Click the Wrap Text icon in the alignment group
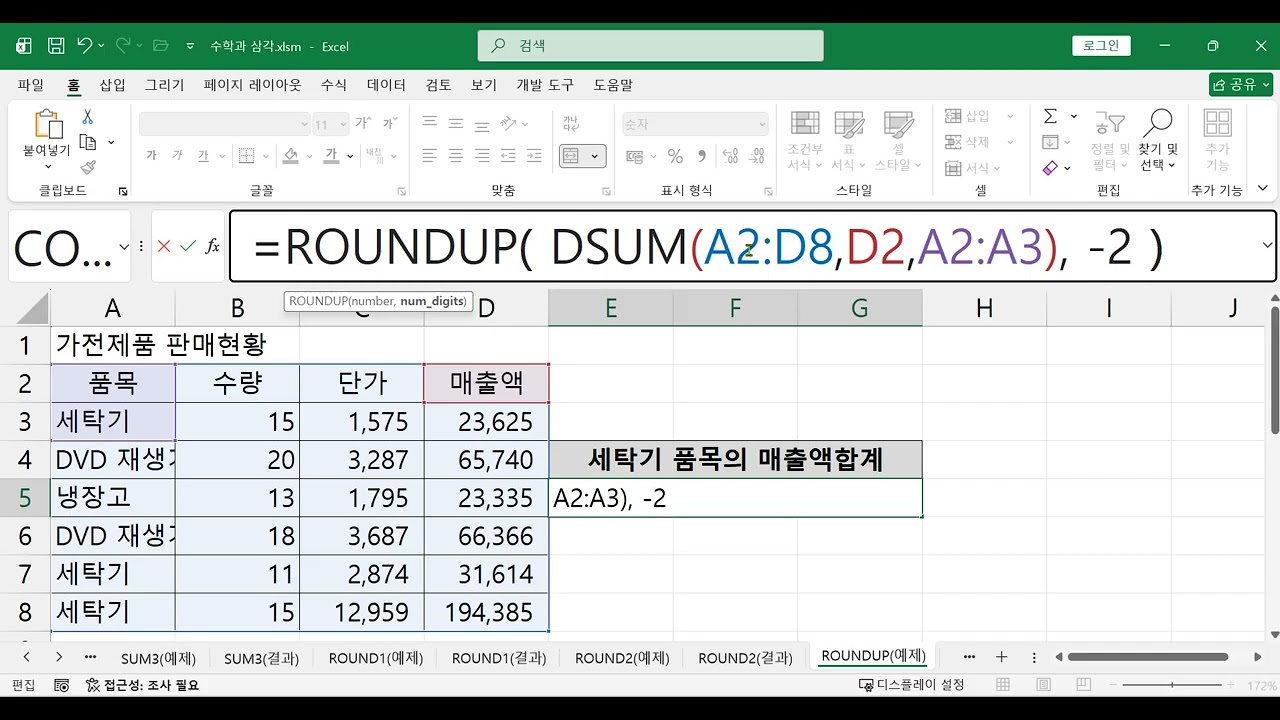 coord(570,124)
